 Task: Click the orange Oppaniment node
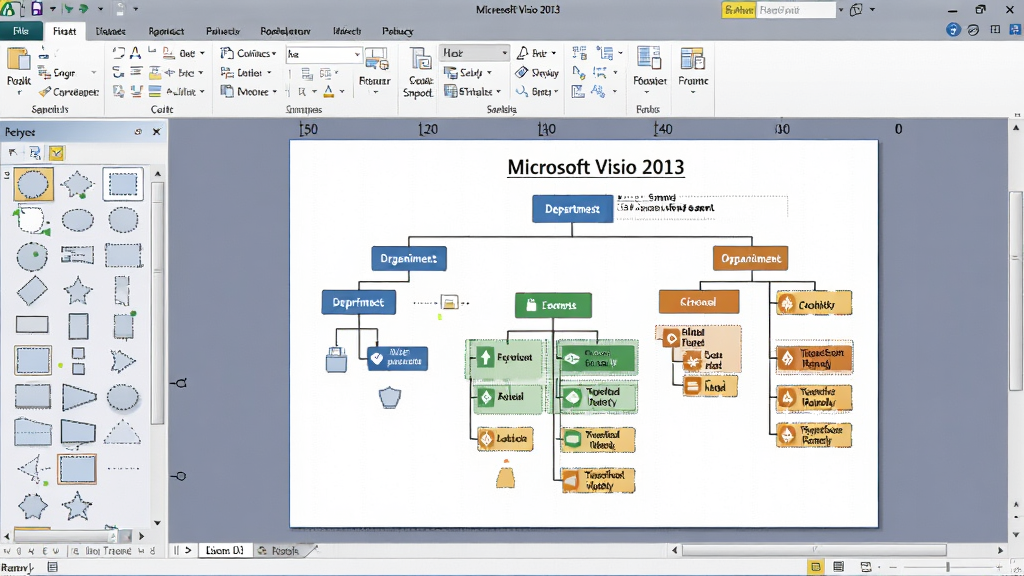pos(750,259)
